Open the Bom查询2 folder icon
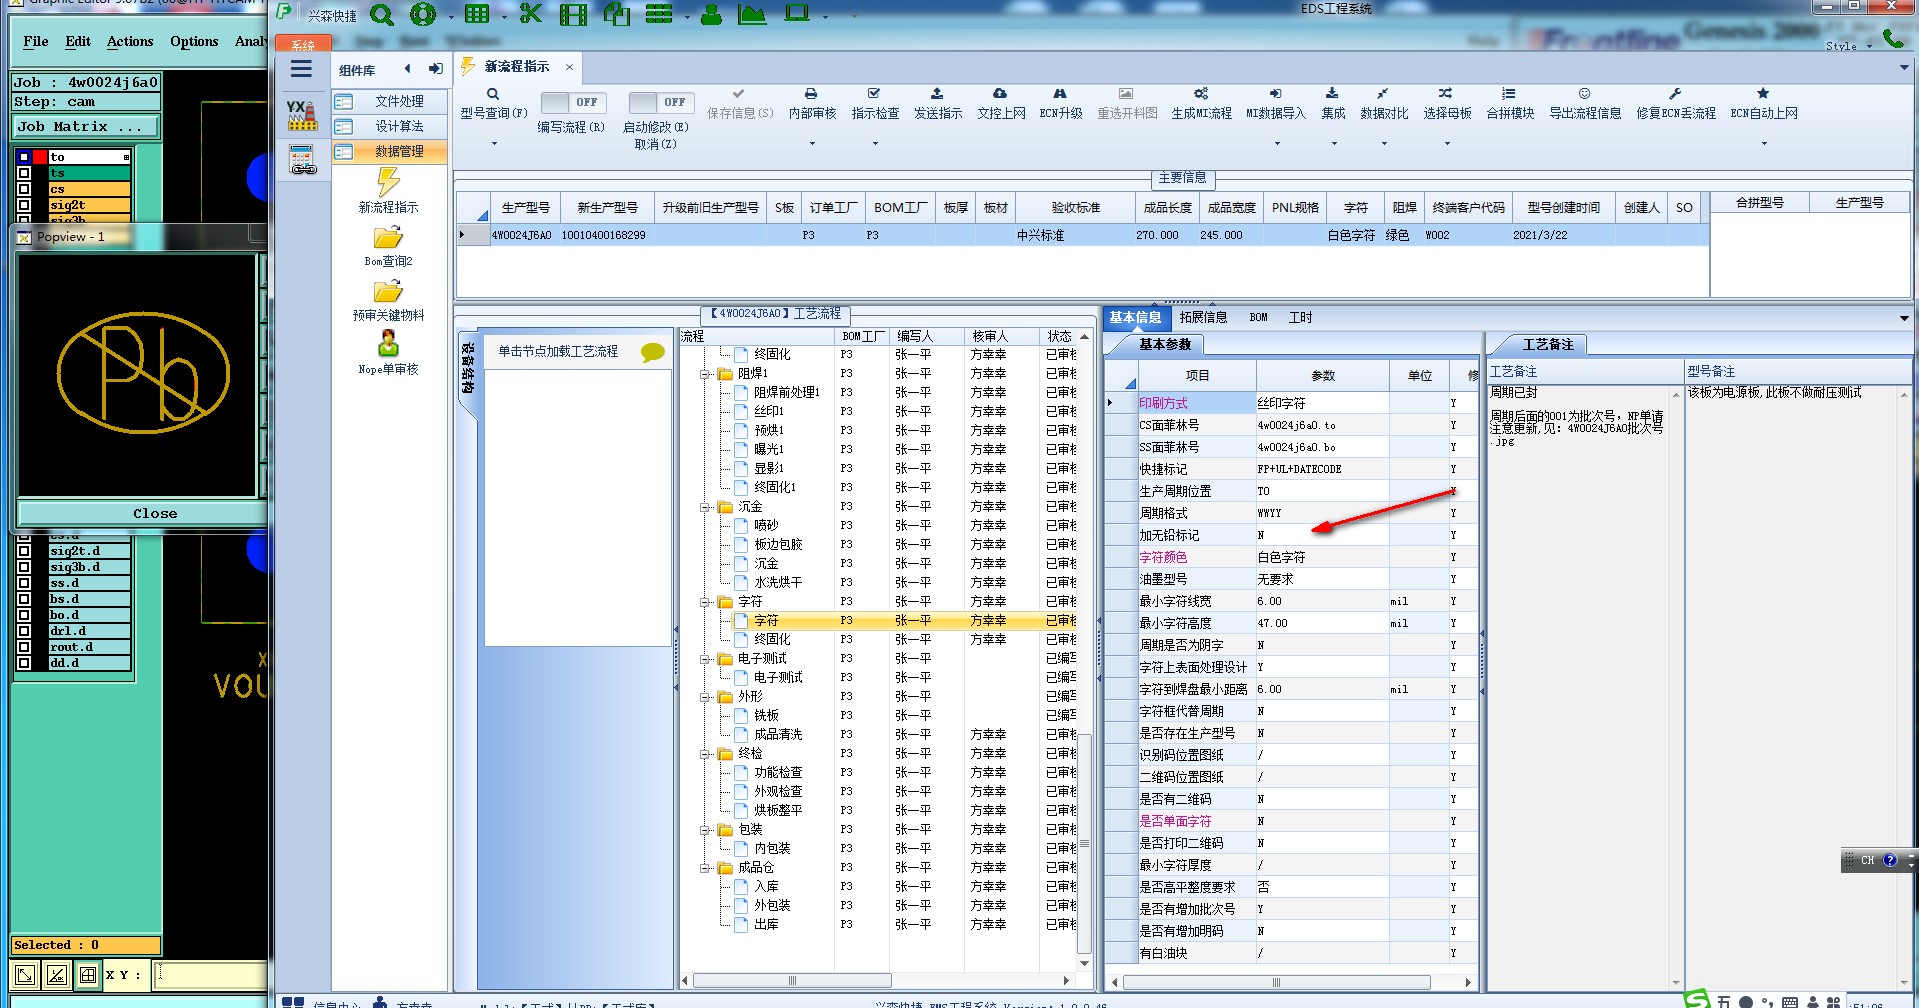This screenshot has width=1919, height=1008. click(x=388, y=237)
